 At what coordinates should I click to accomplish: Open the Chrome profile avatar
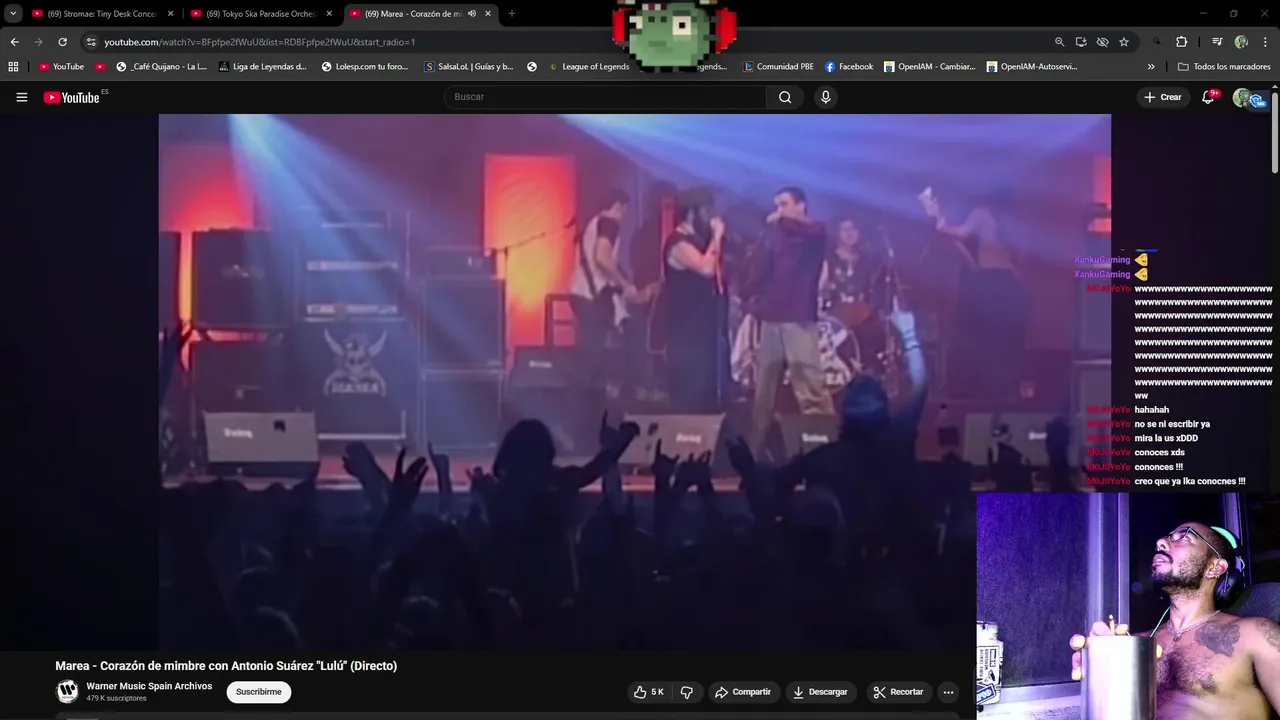point(1241,42)
